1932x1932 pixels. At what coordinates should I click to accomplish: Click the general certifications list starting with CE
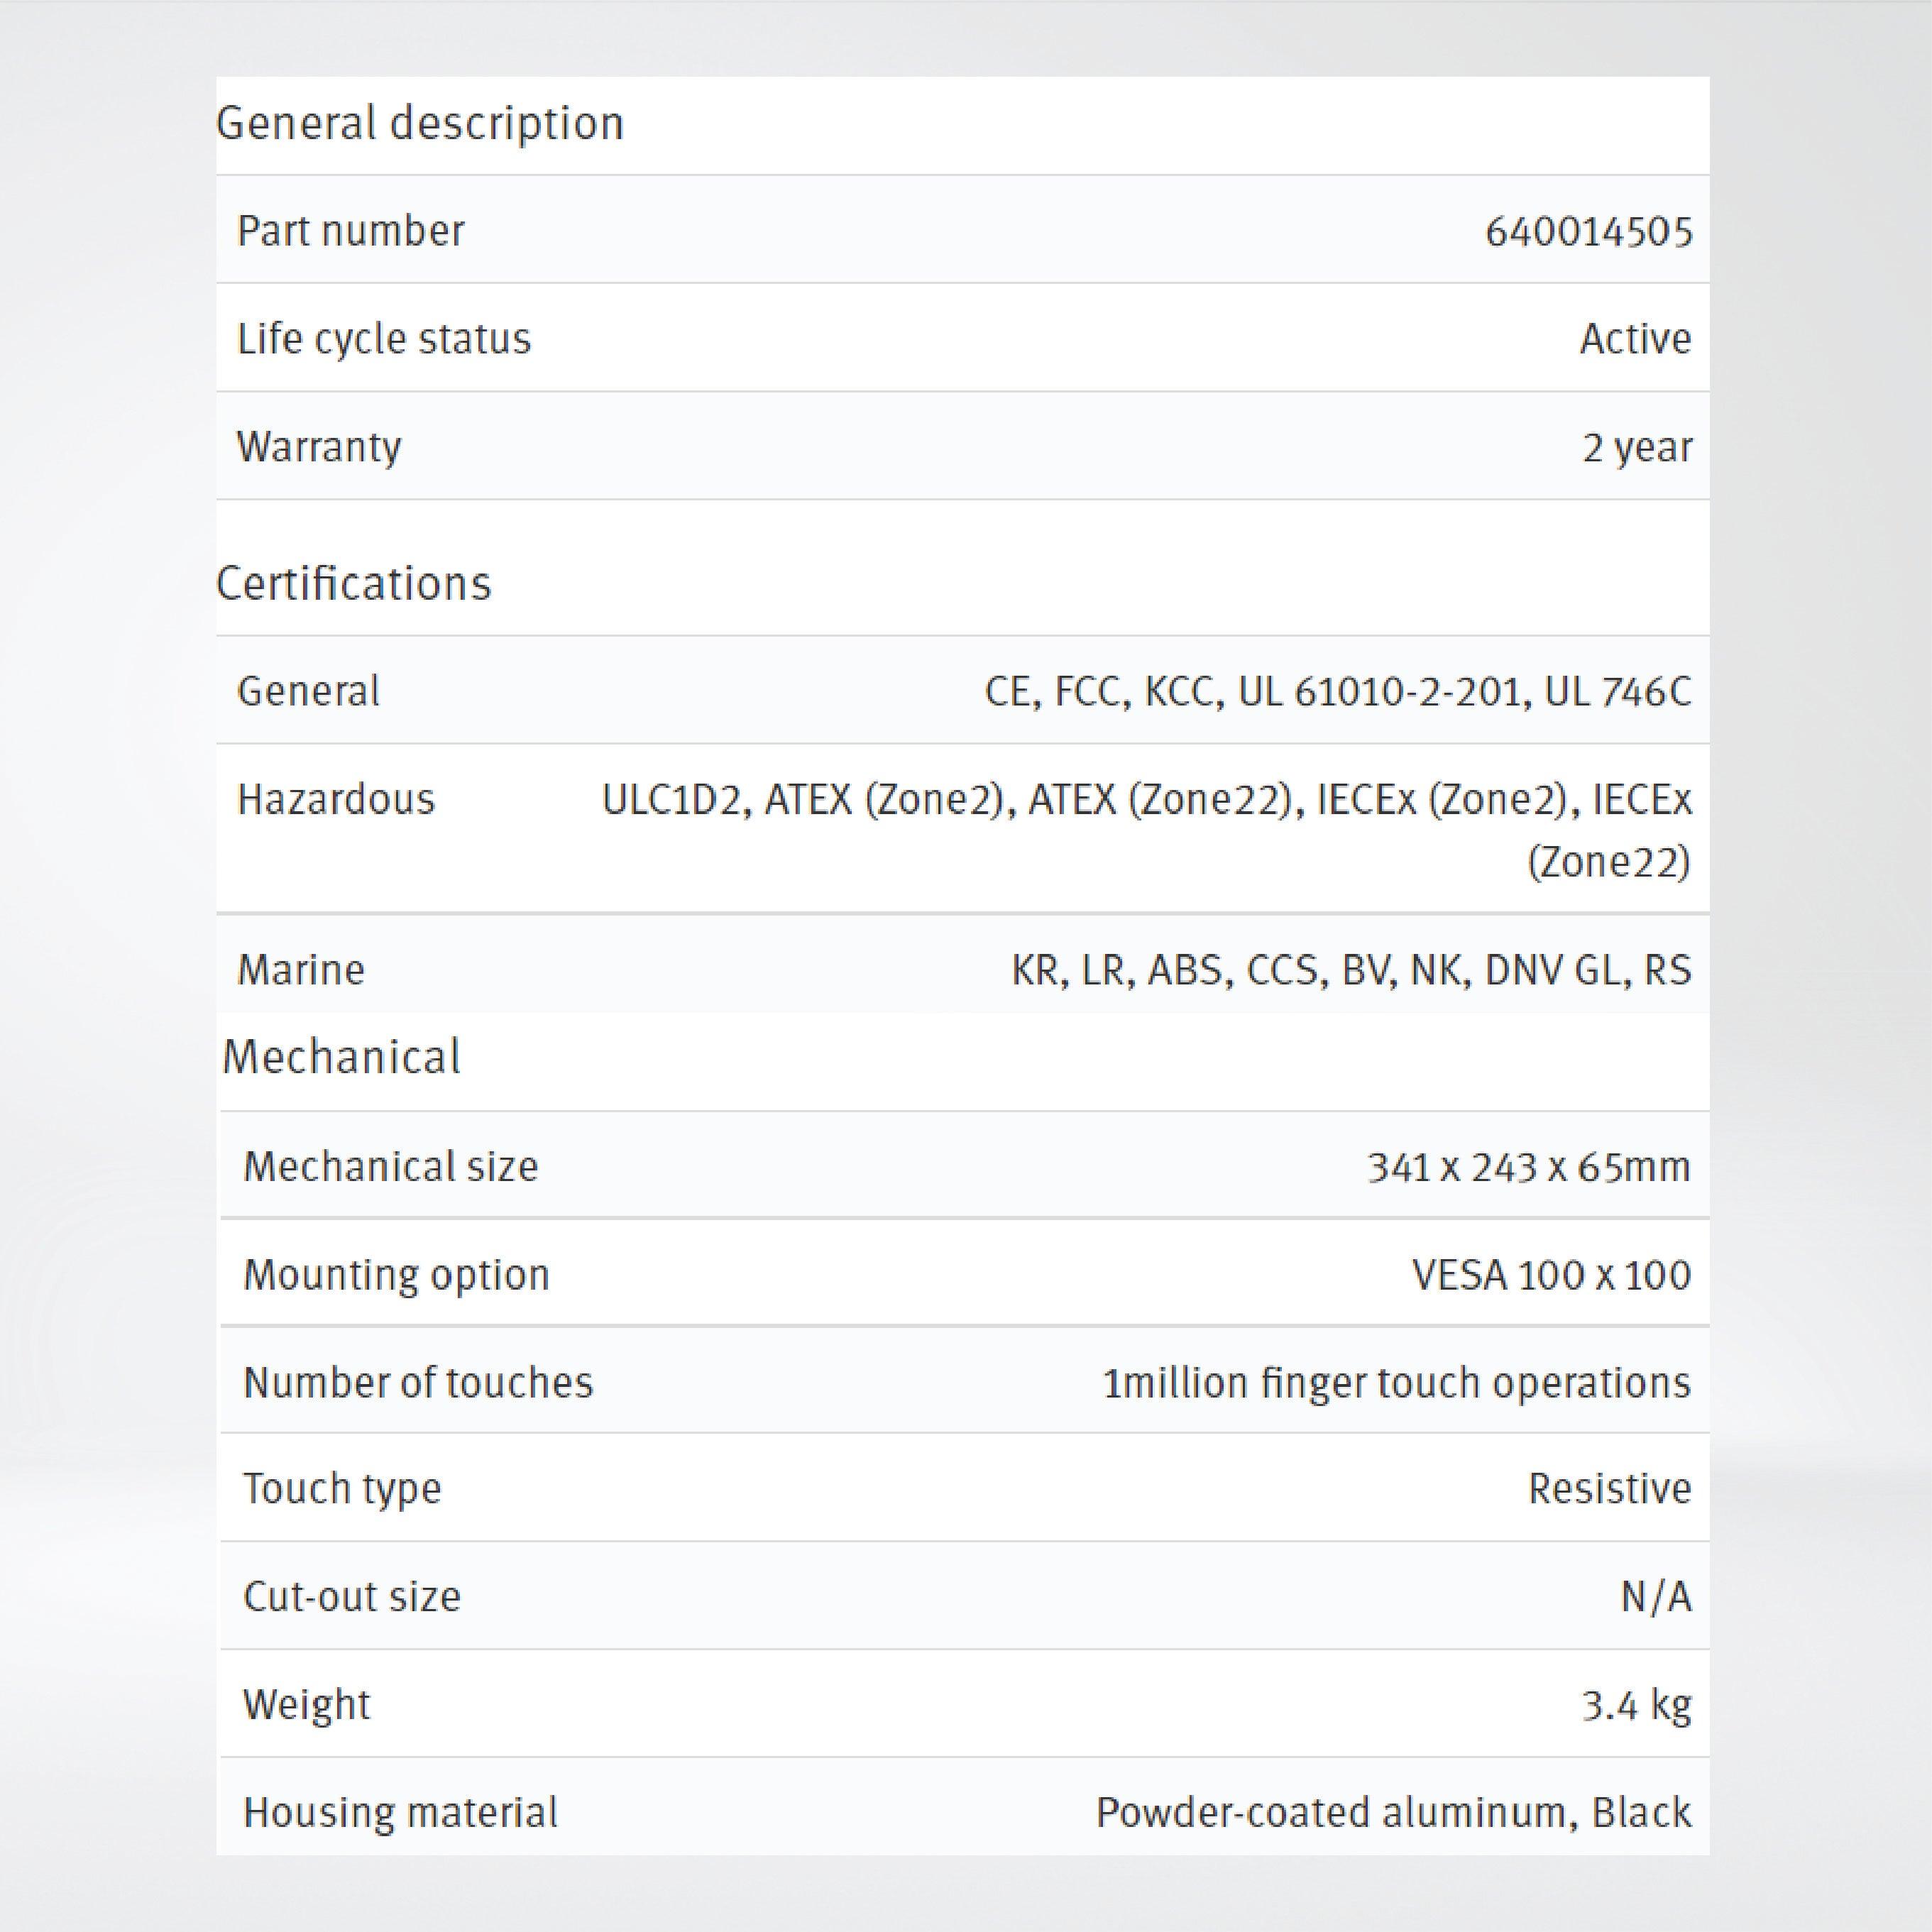pyautogui.click(x=1338, y=692)
